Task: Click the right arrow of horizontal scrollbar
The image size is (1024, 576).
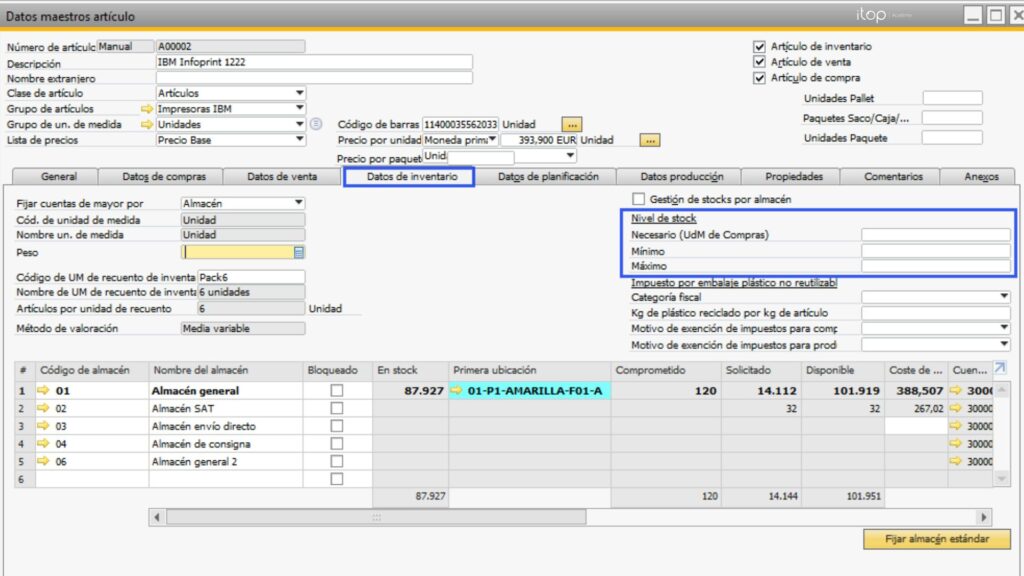Action: tap(984, 517)
